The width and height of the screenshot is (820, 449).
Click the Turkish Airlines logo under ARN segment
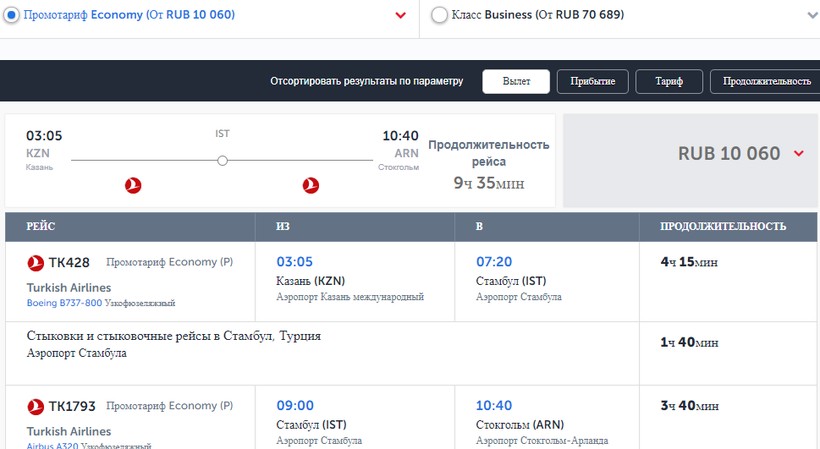coord(310,185)
